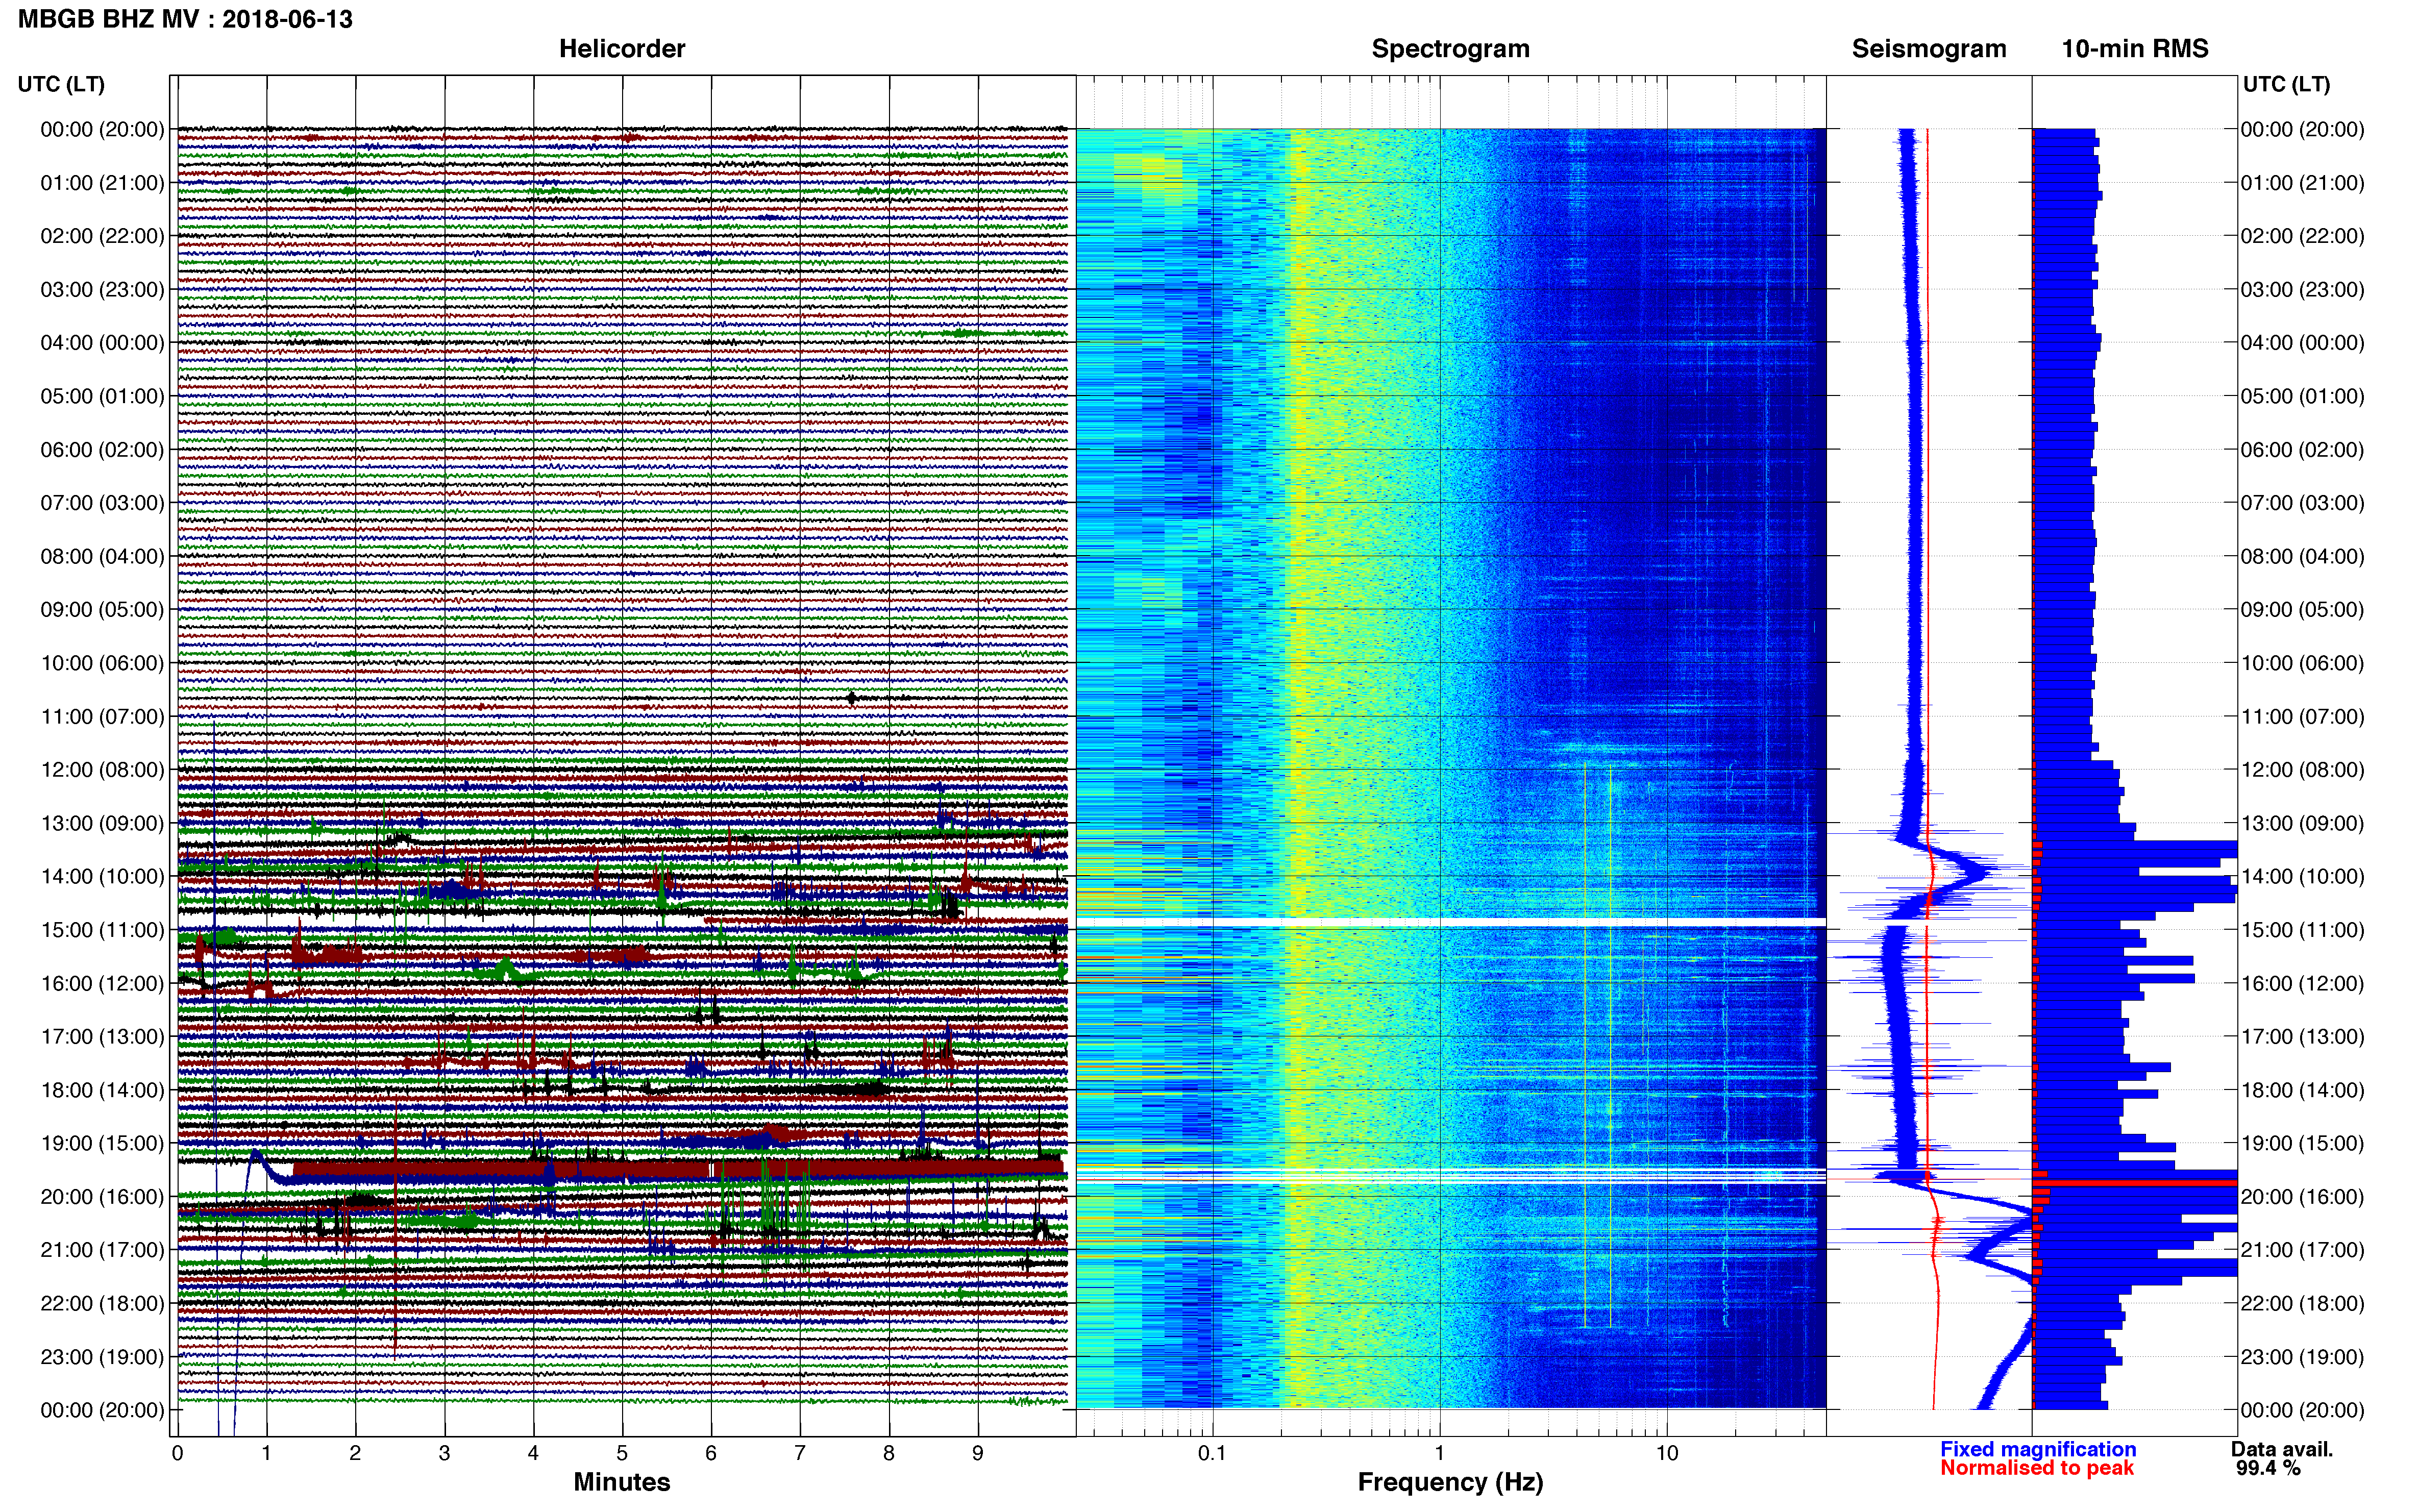Click '18:00 (14:00)' on the RMS time axis
Screen dimensions: 2419x1512
click(x=2302, y=1090)
